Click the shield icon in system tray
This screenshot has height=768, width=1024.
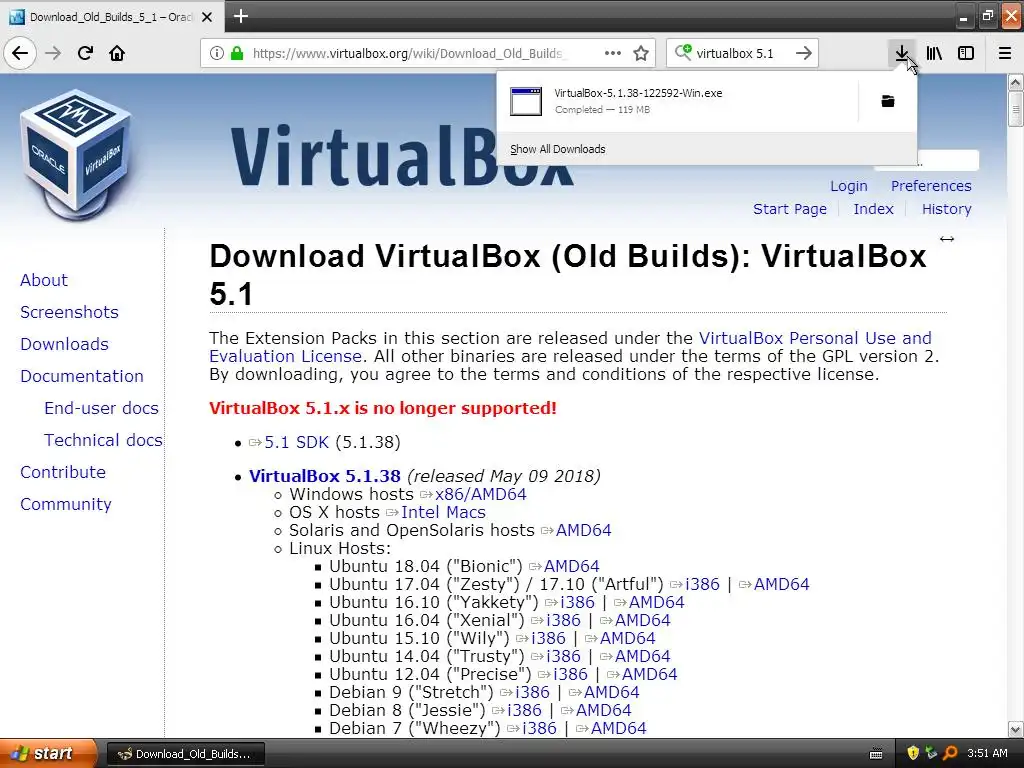pyautogui.click(x=913, y=753)
